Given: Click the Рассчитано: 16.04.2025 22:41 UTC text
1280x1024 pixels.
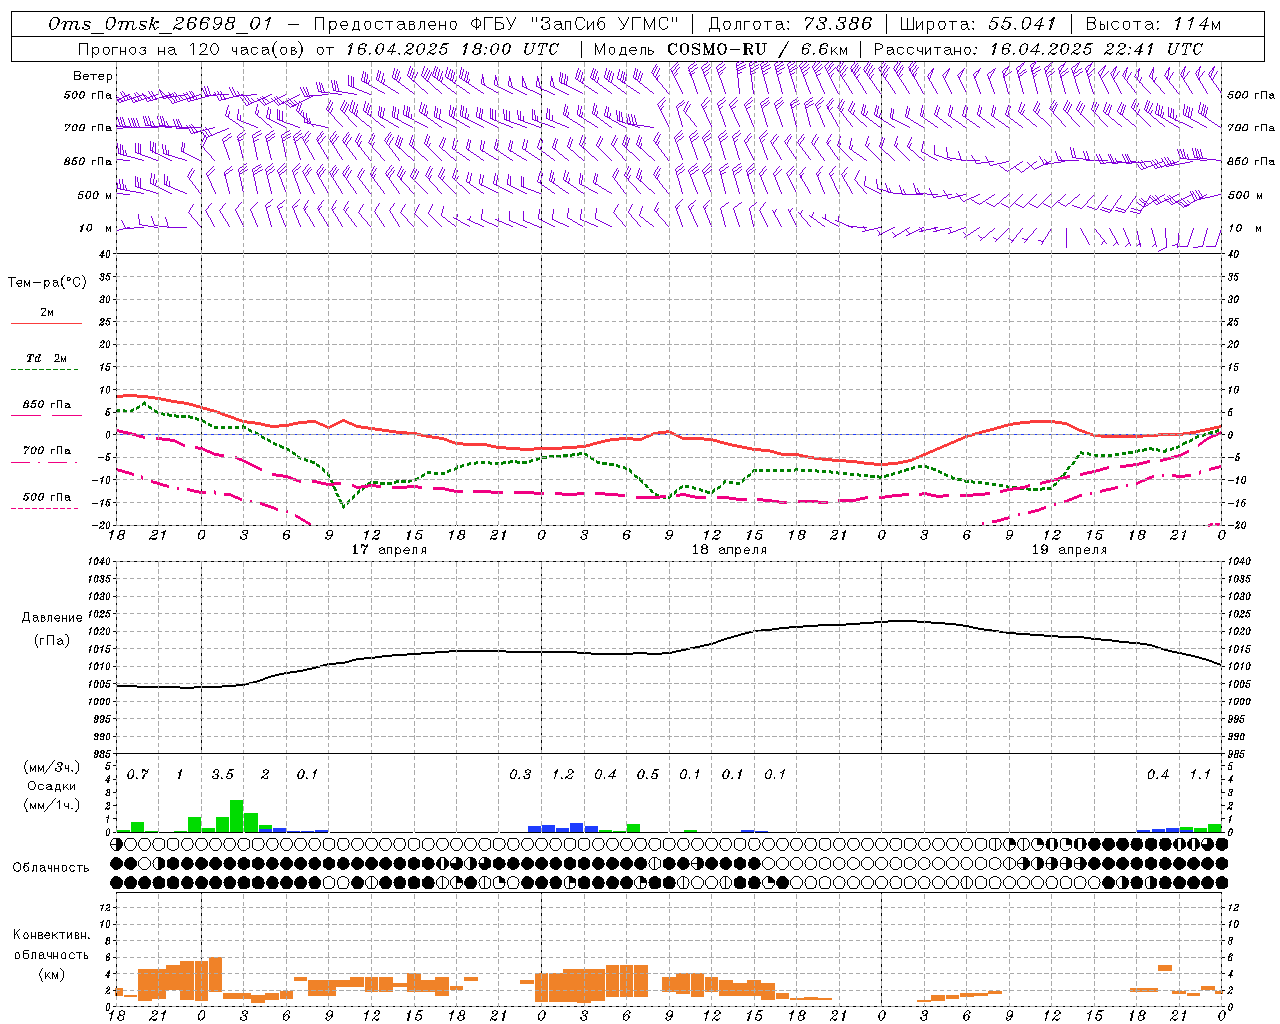Looking at the screenshot, I should click(1039, 49).
